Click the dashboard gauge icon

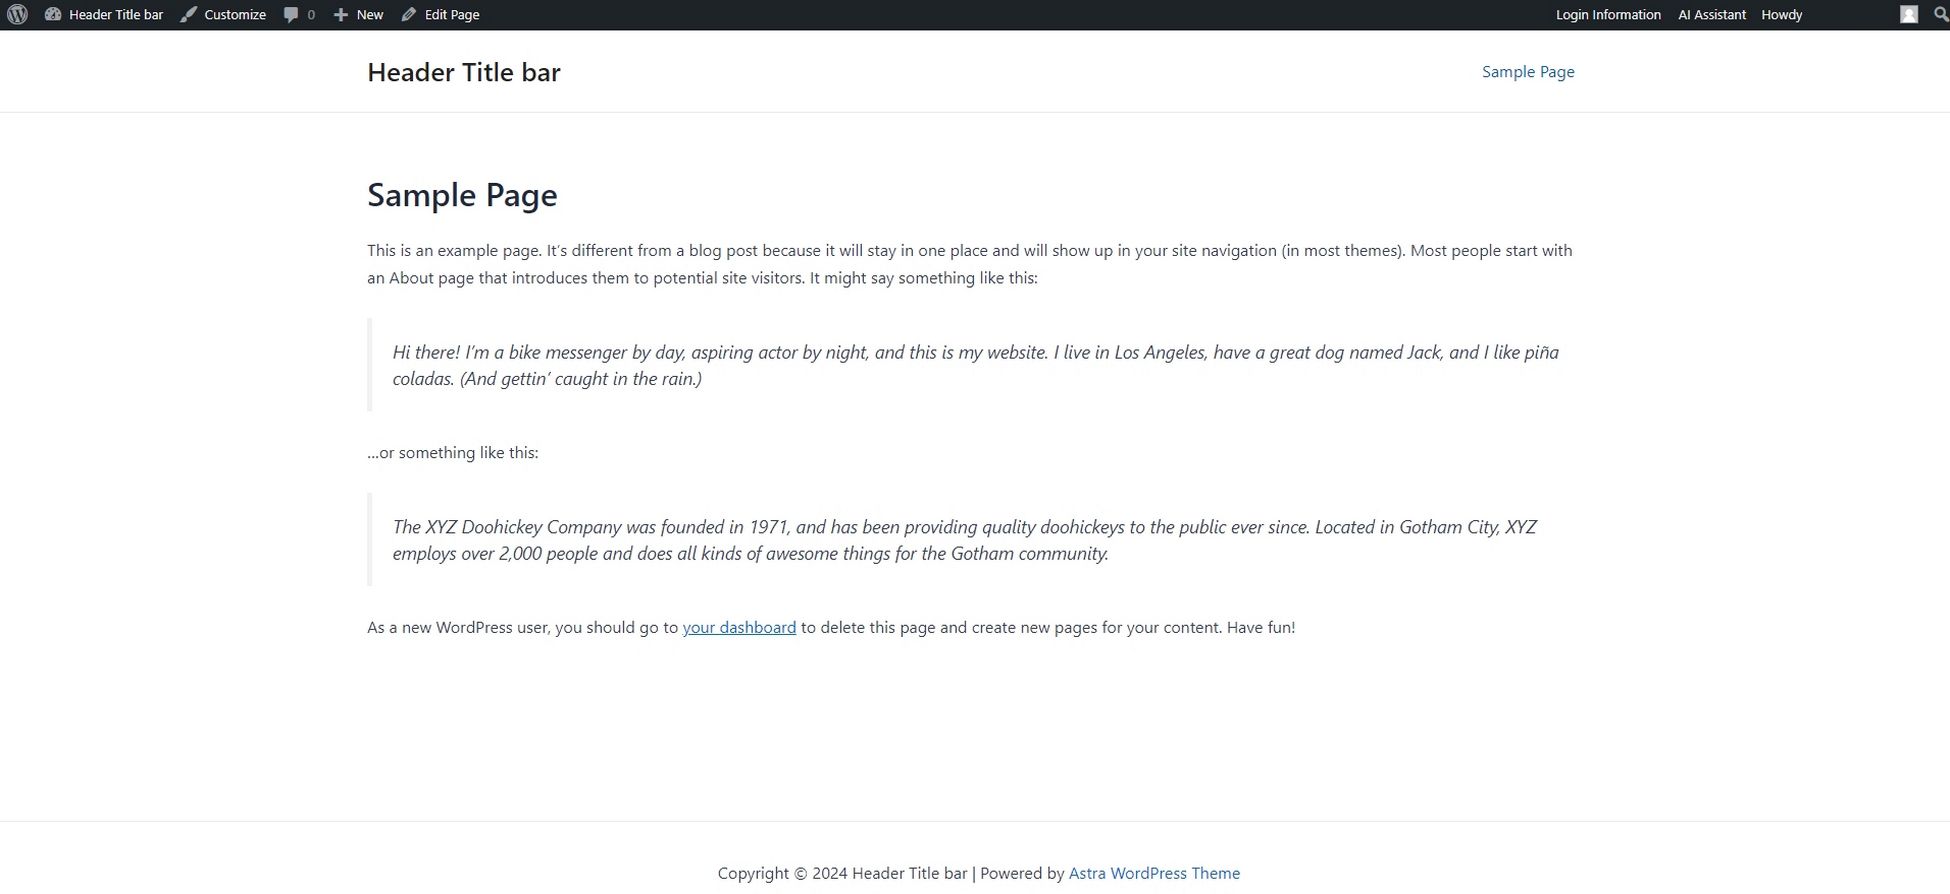pyautogui.click(x=53, y=14)
